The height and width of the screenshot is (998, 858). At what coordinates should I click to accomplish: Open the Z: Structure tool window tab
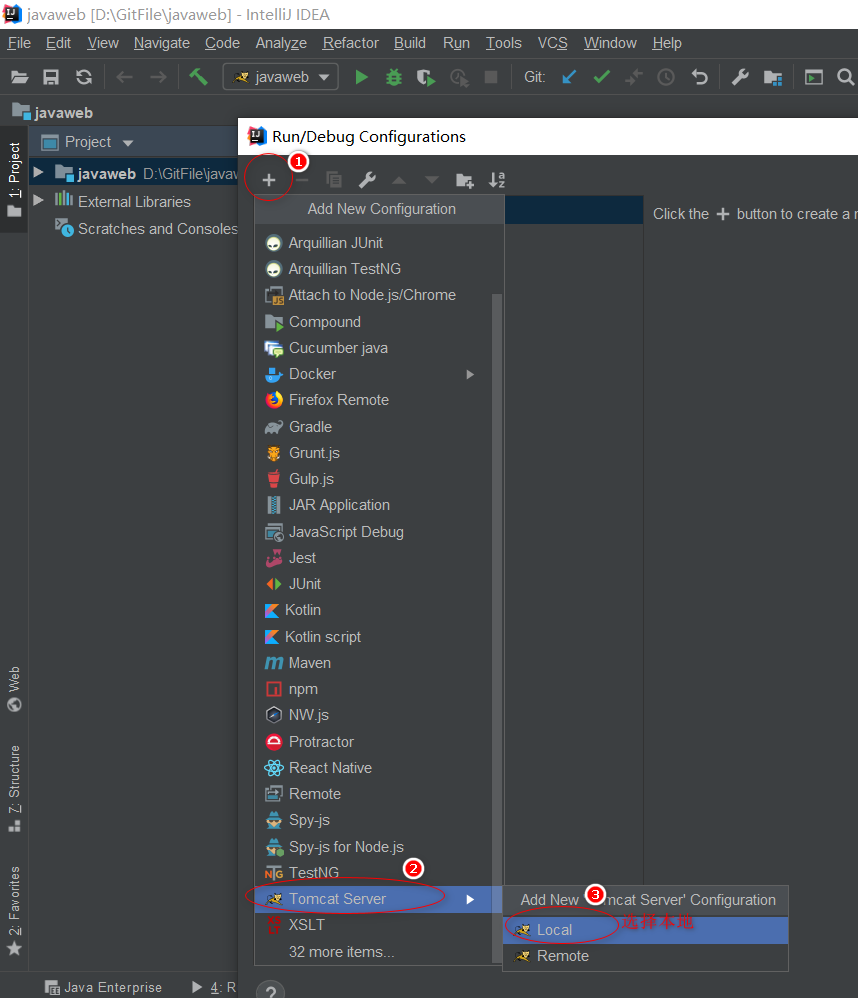[x=14, y=788]
